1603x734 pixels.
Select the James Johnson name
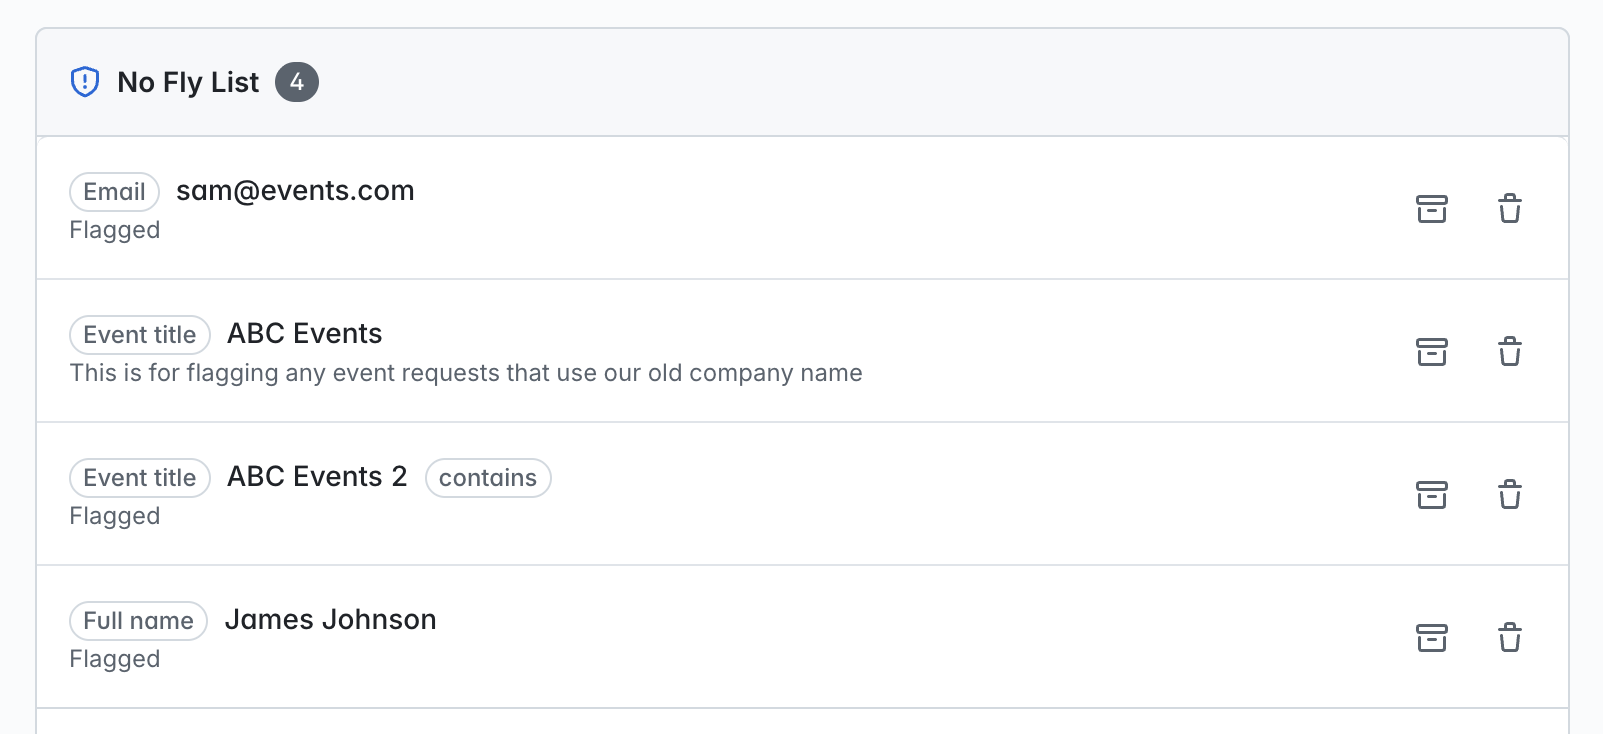coord(330,620)
